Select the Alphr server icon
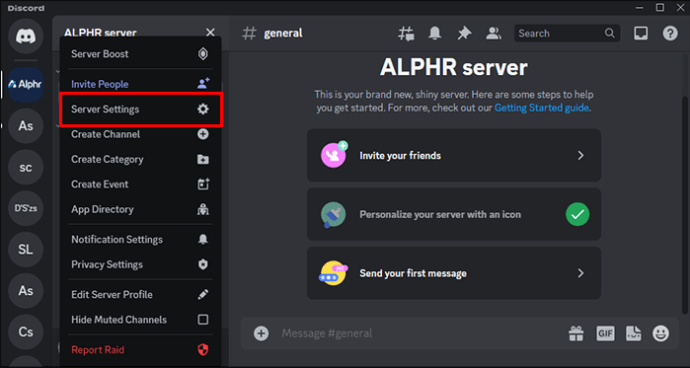The image size is (690, 368). (26, 85)
